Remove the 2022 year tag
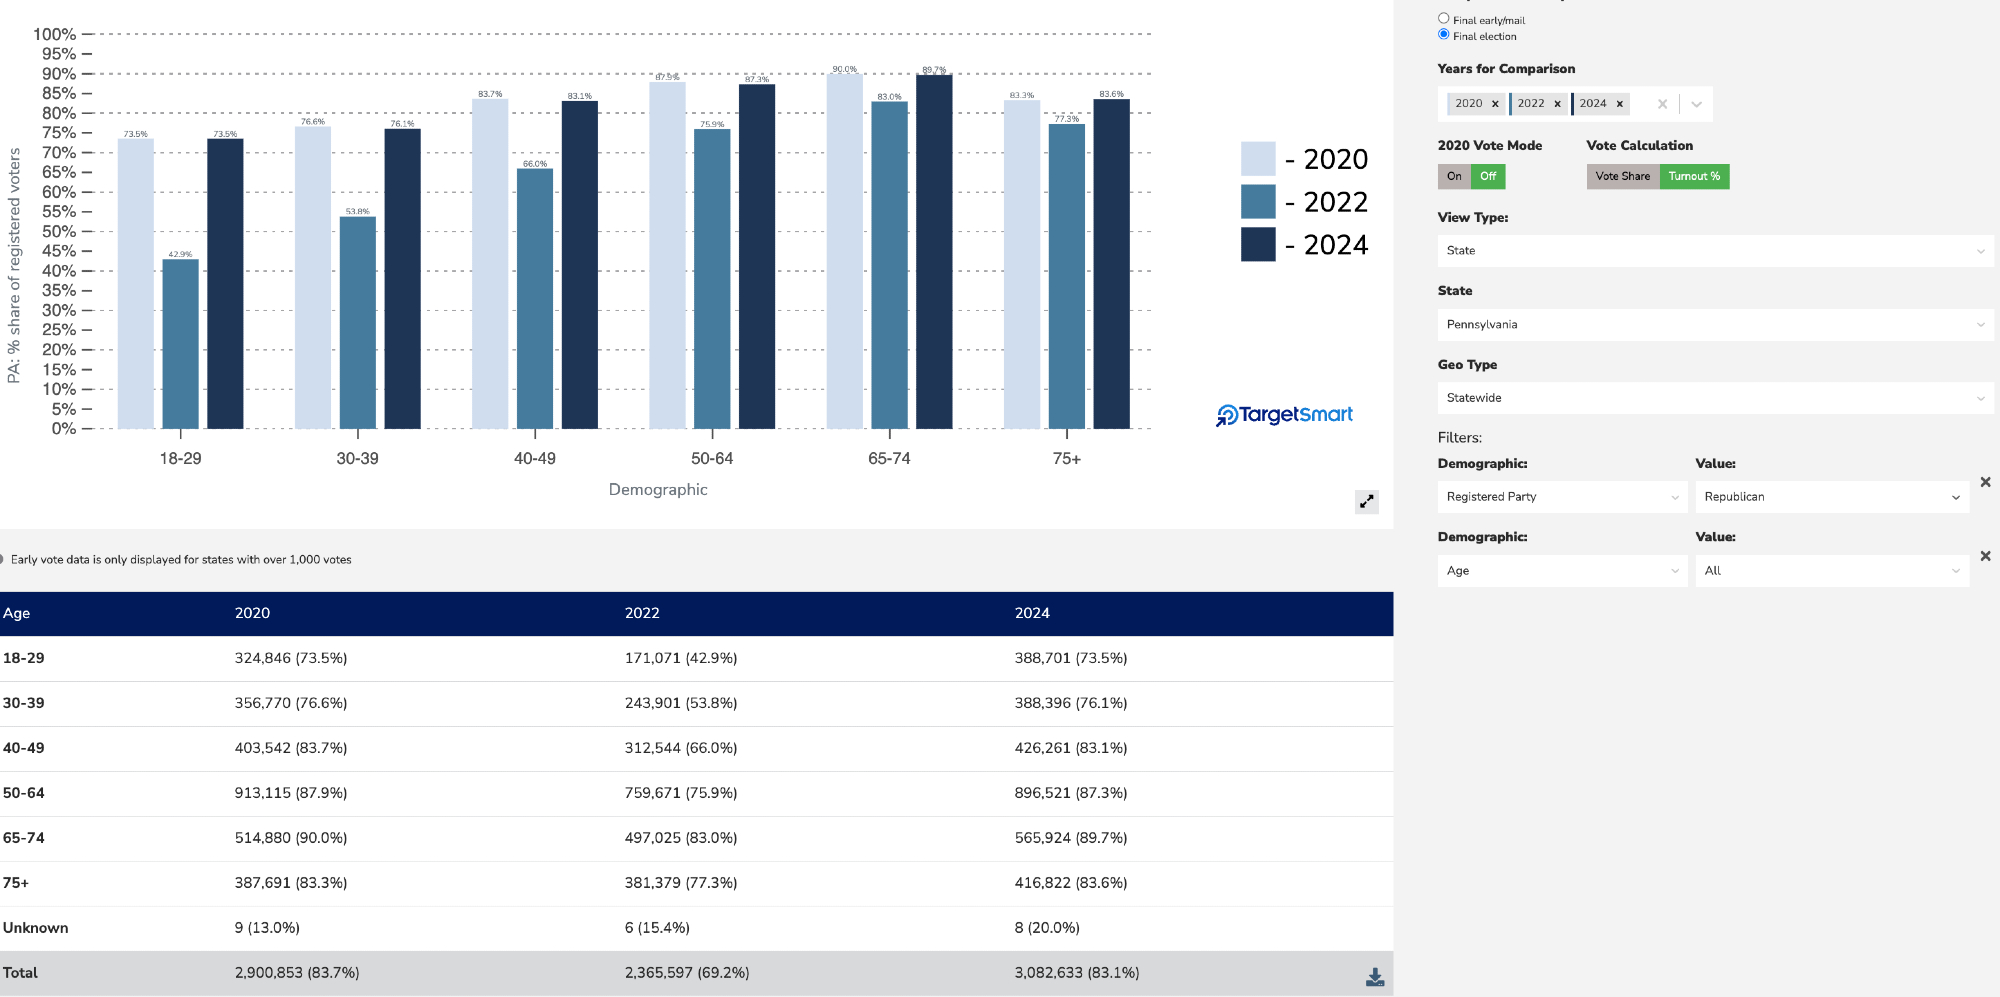2000x997 pixels. coord(1557,104)
